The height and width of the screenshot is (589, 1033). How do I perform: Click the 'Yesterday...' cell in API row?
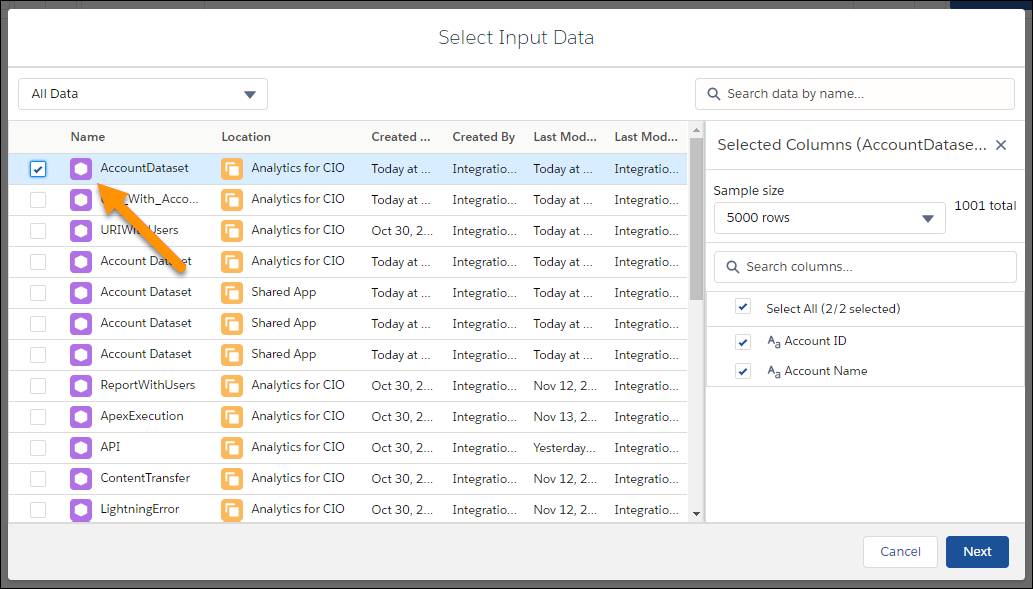(x=565, y=448)
